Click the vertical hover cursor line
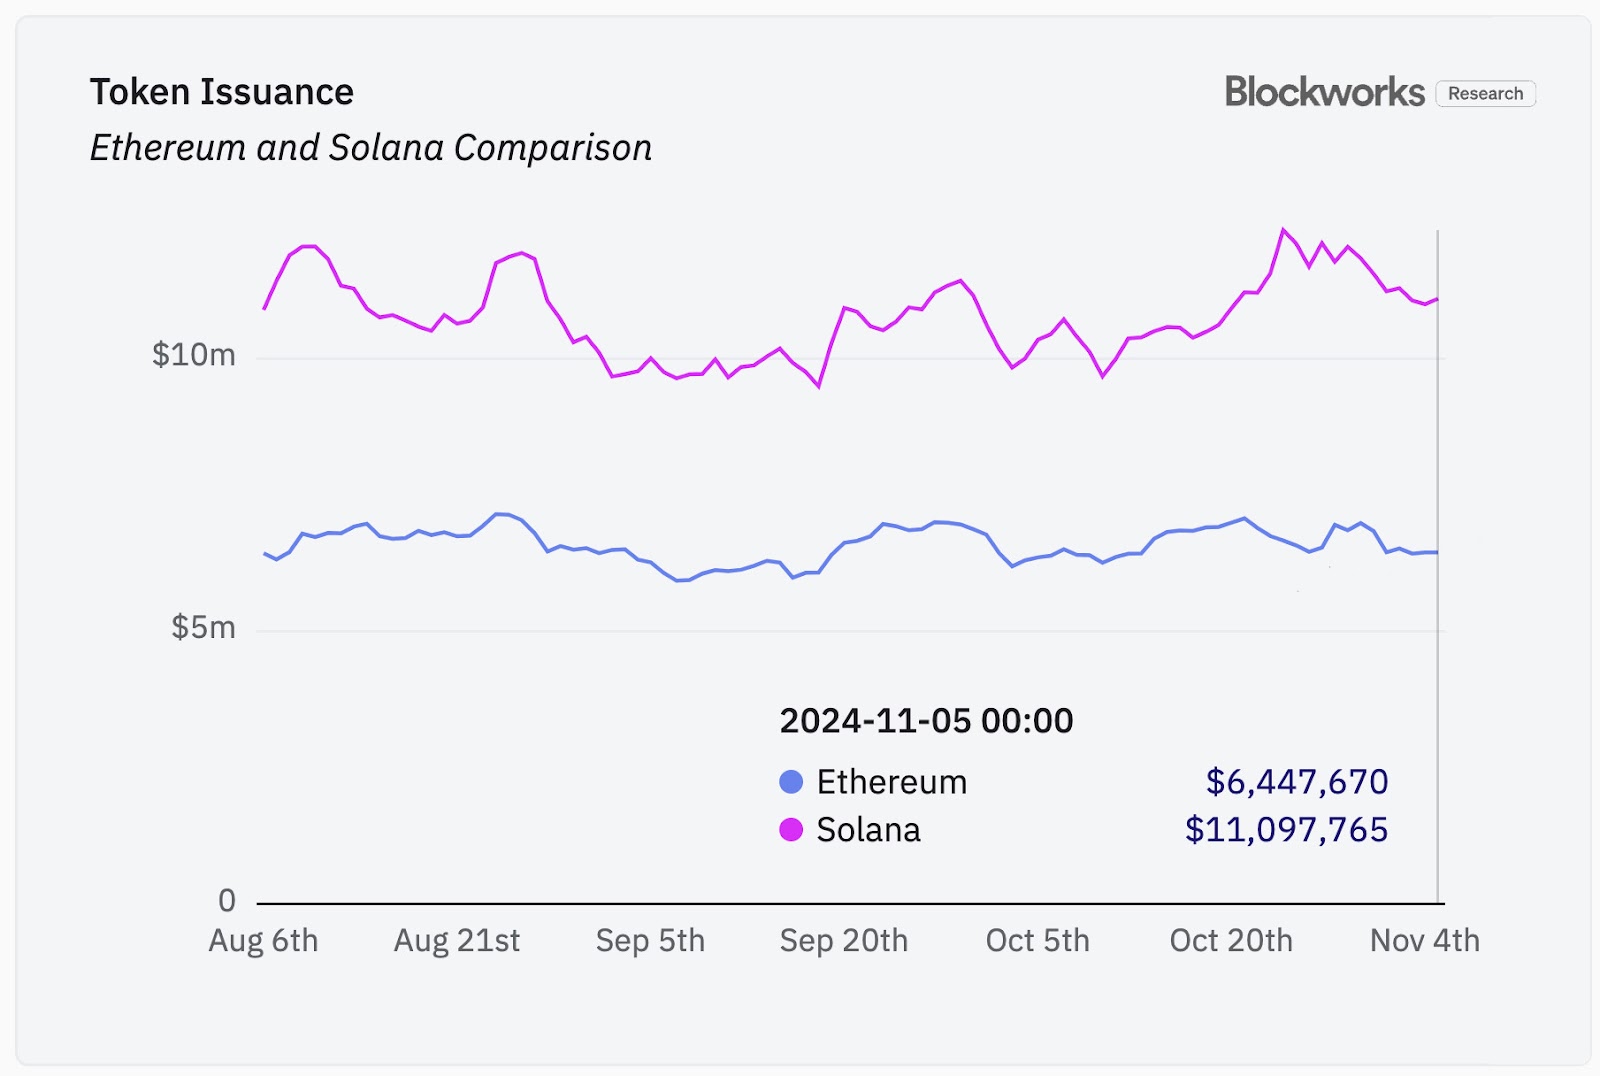Image resolution: width=1600 pixels, height=1076 pixels. tap(1438, 567)
